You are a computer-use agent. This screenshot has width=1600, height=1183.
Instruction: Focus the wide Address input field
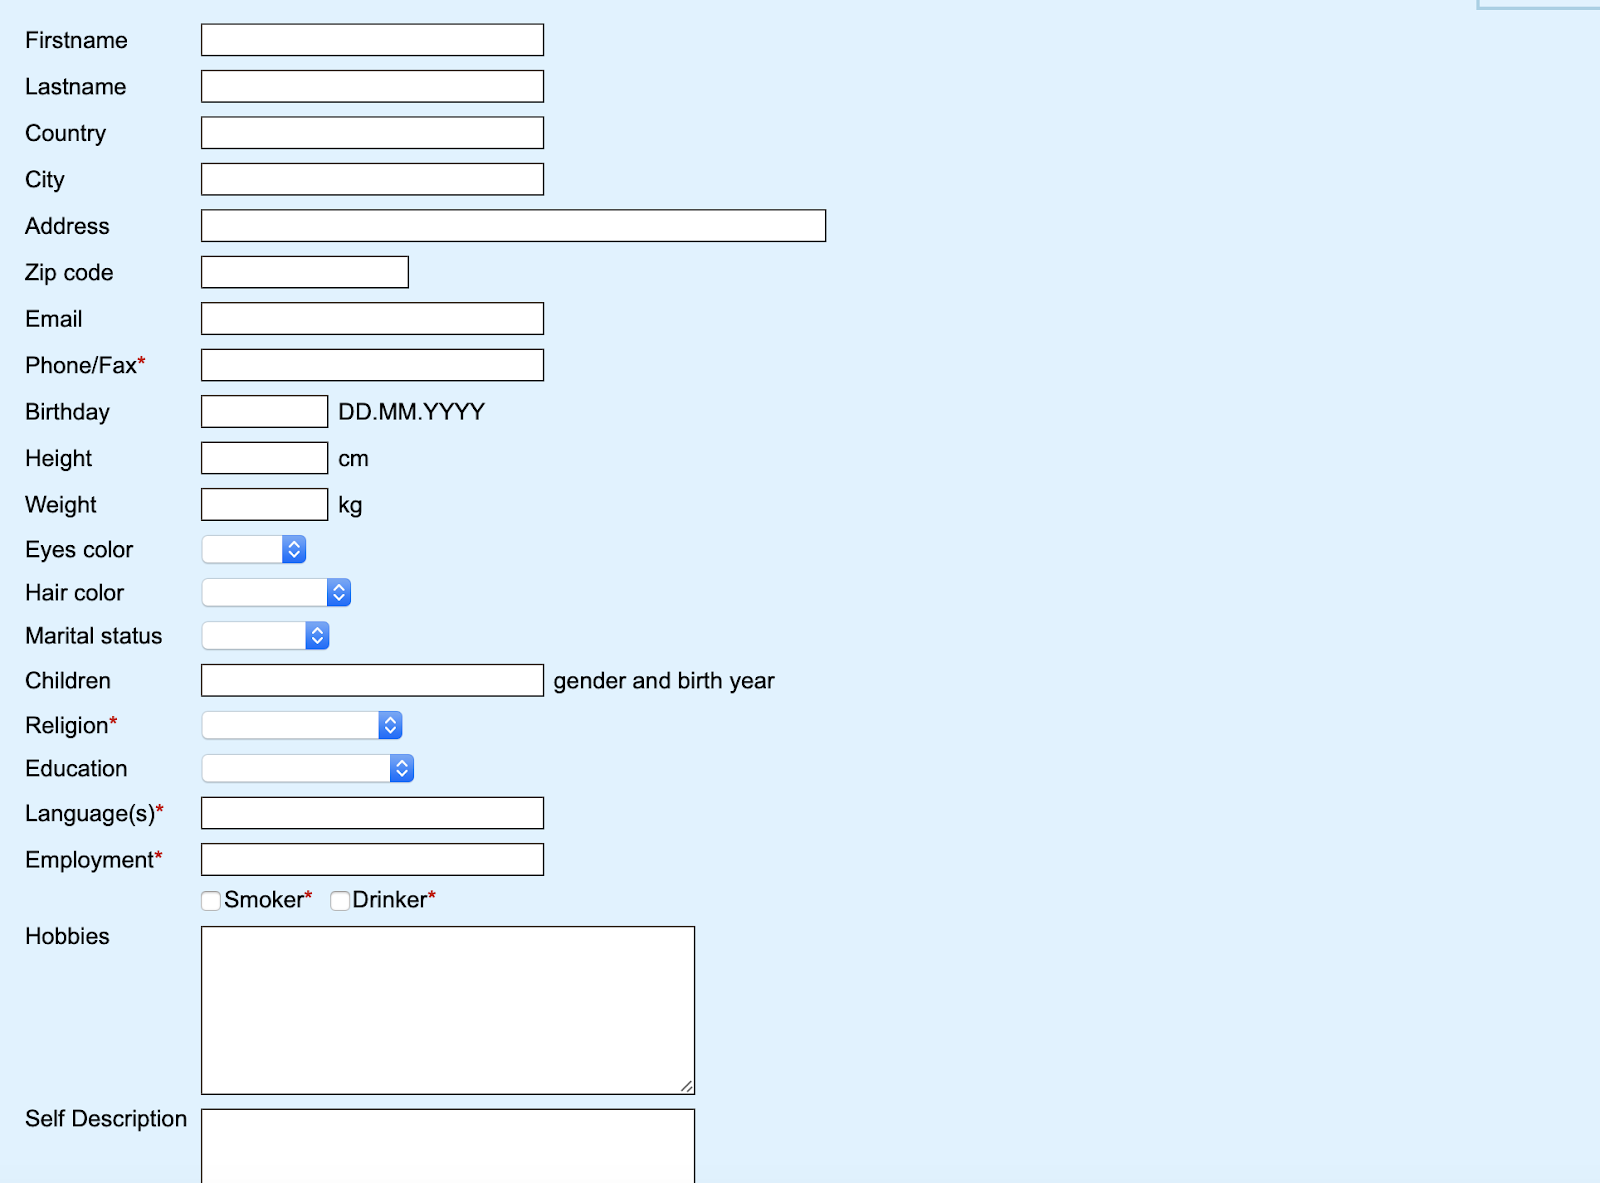513,226
